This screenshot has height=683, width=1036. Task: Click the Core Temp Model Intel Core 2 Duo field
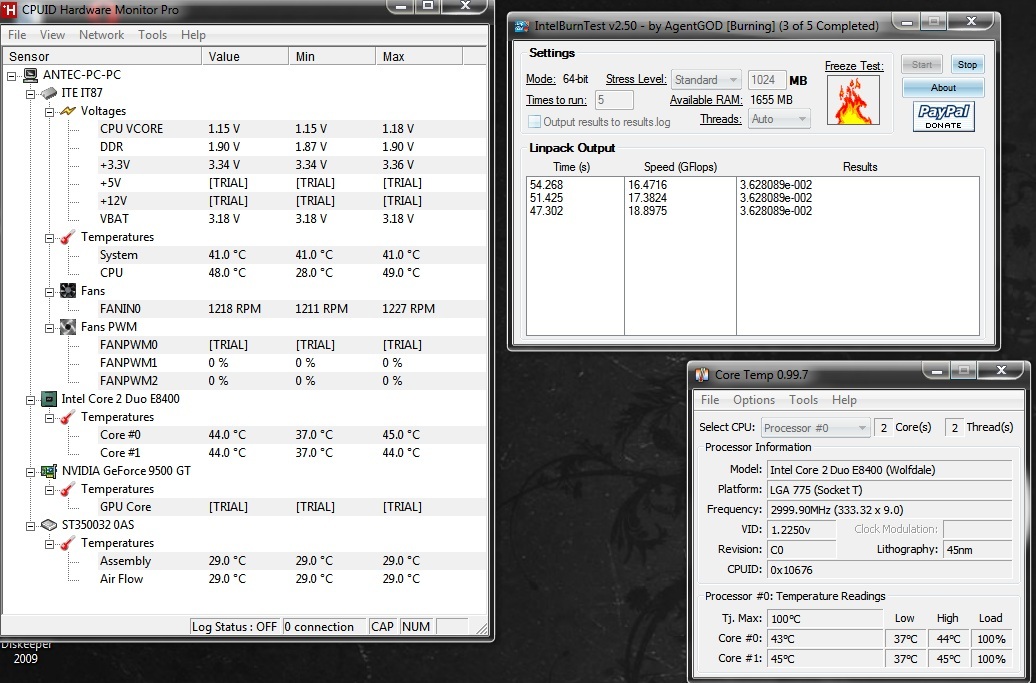point(889,470)
